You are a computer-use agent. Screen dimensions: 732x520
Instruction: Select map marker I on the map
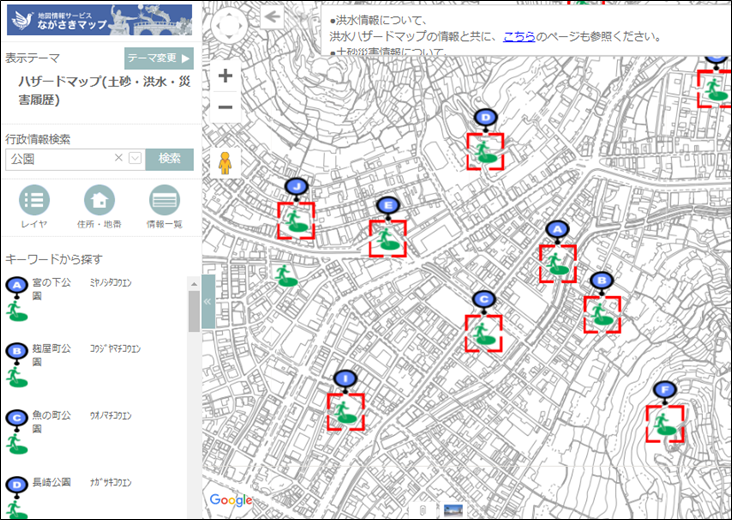tap(345, 411)
